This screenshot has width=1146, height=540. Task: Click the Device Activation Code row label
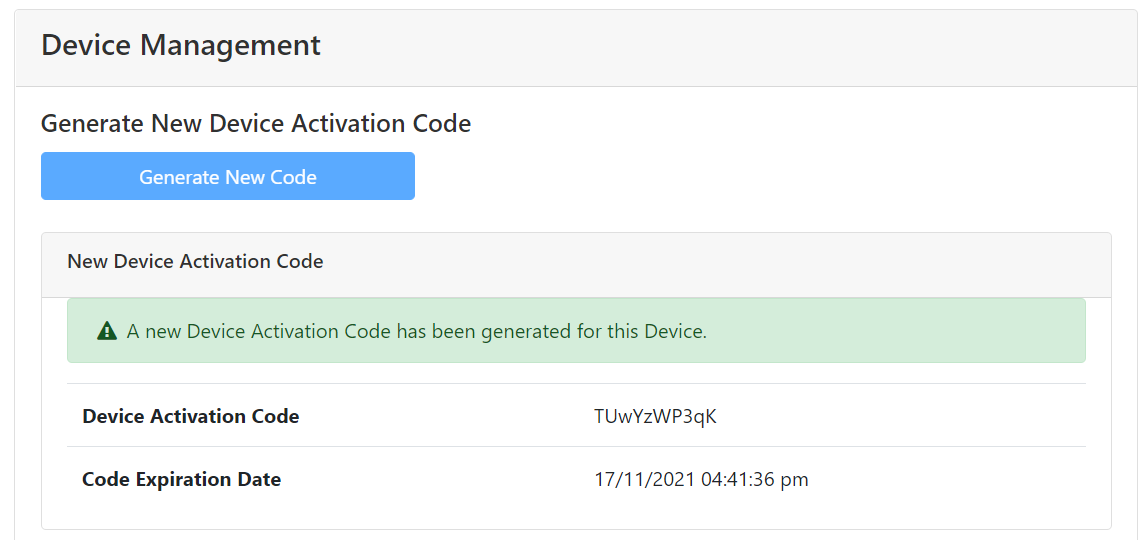tap(191, 416)
